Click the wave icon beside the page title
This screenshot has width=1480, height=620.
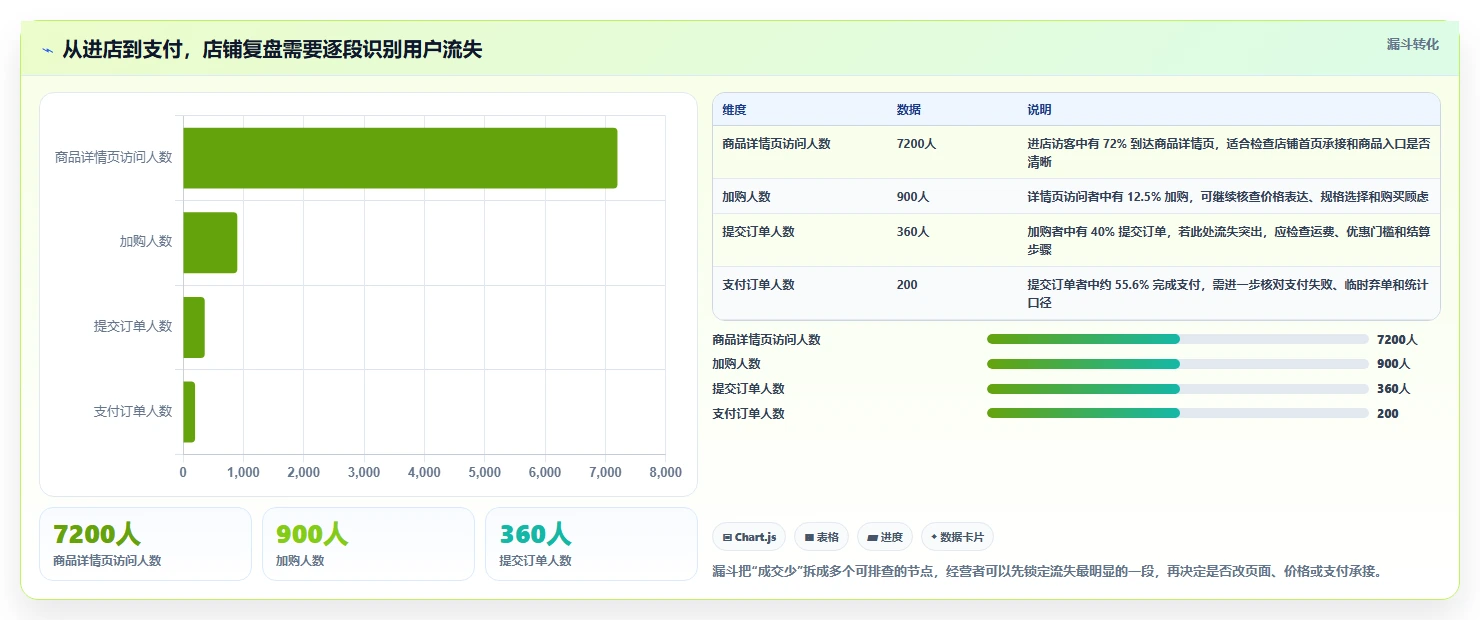(47, 50)
